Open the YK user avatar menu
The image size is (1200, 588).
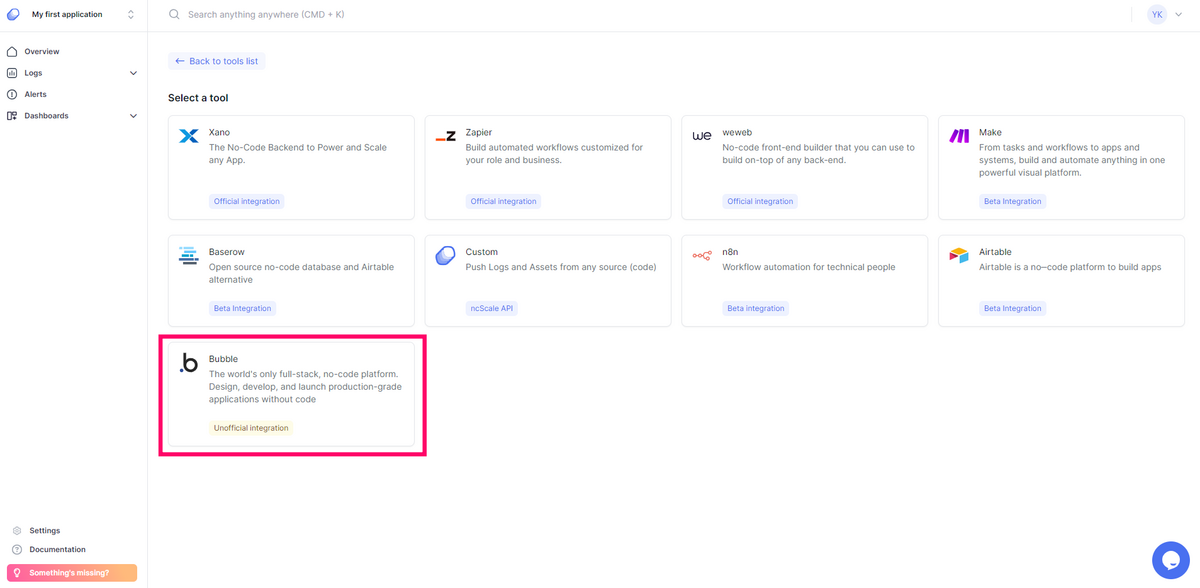1157,15
